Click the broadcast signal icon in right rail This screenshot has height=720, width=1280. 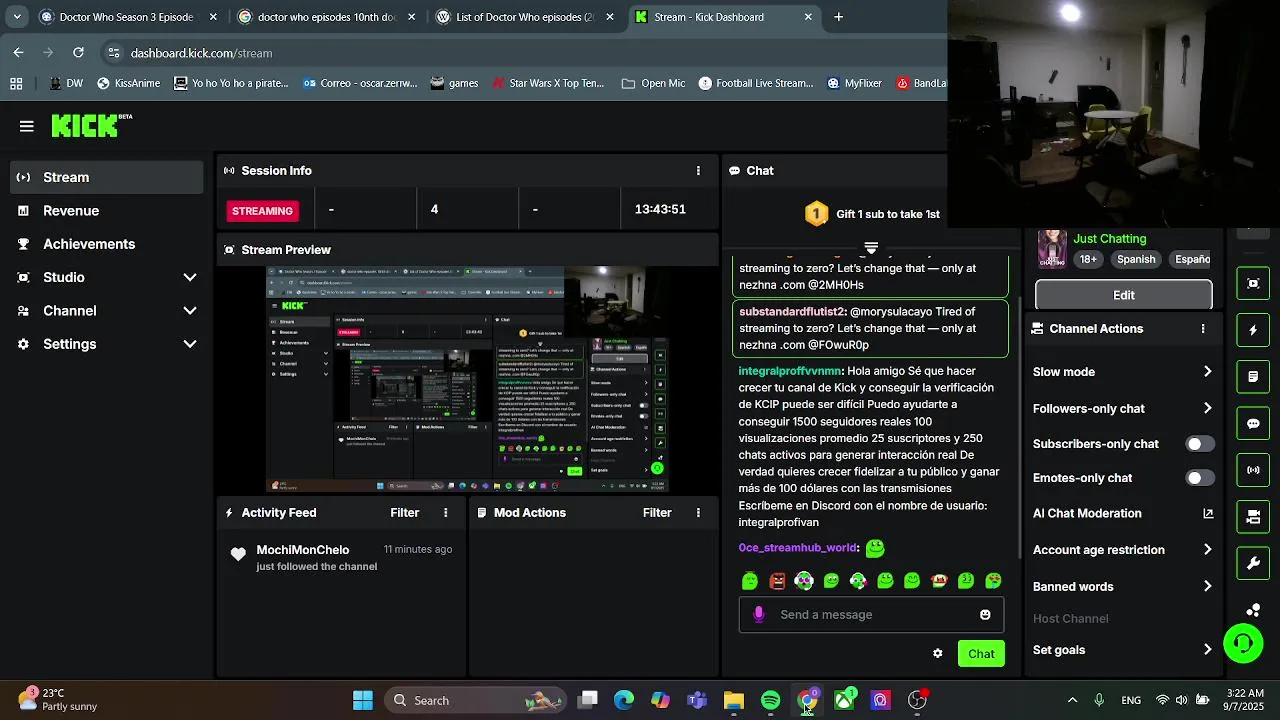[x=1253, y=470]
